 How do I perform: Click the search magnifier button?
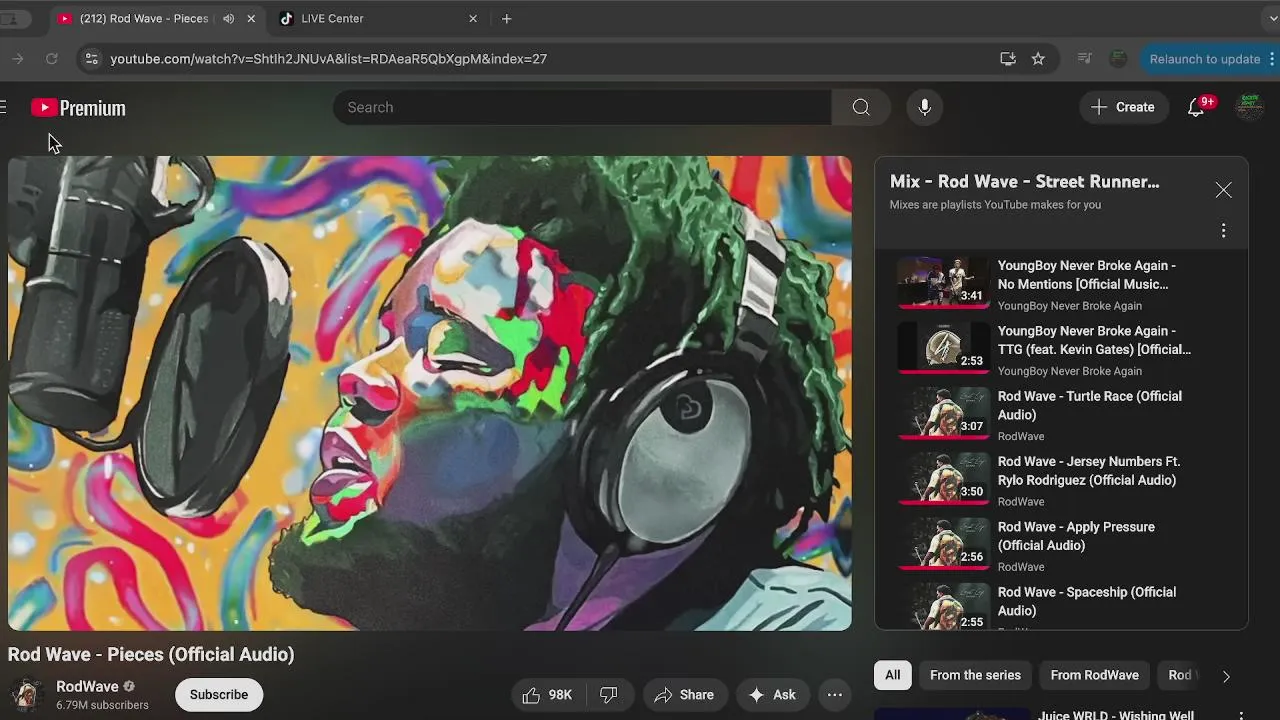(x=861, y=107)
